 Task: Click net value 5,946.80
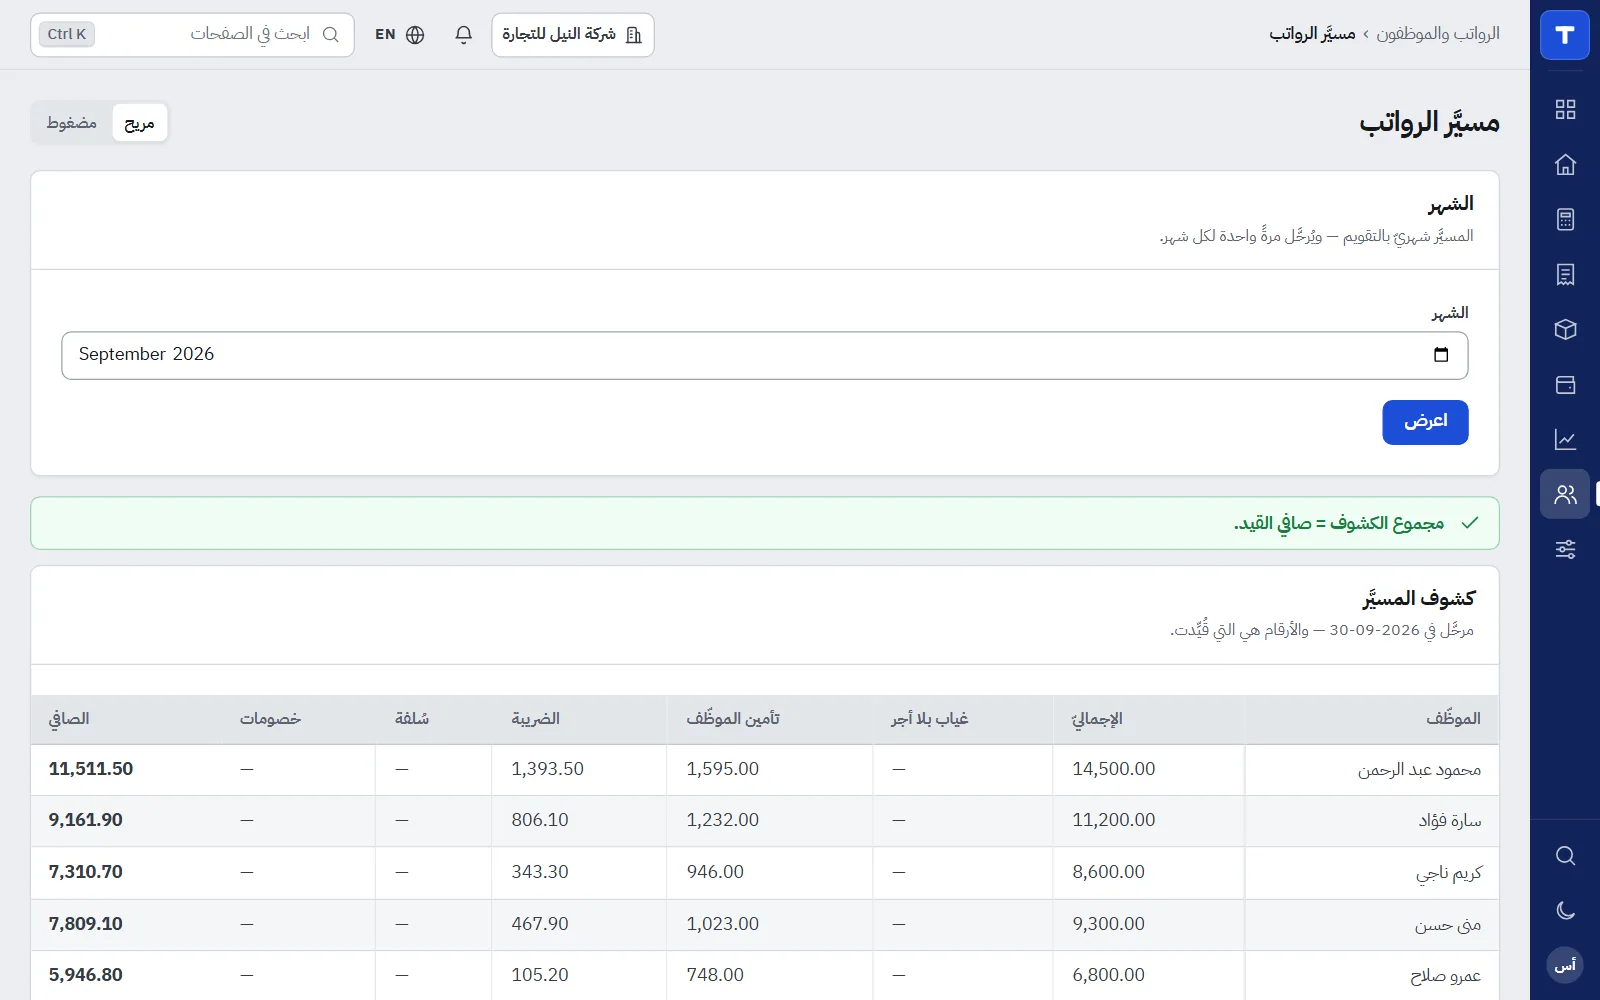coord(86,975)
